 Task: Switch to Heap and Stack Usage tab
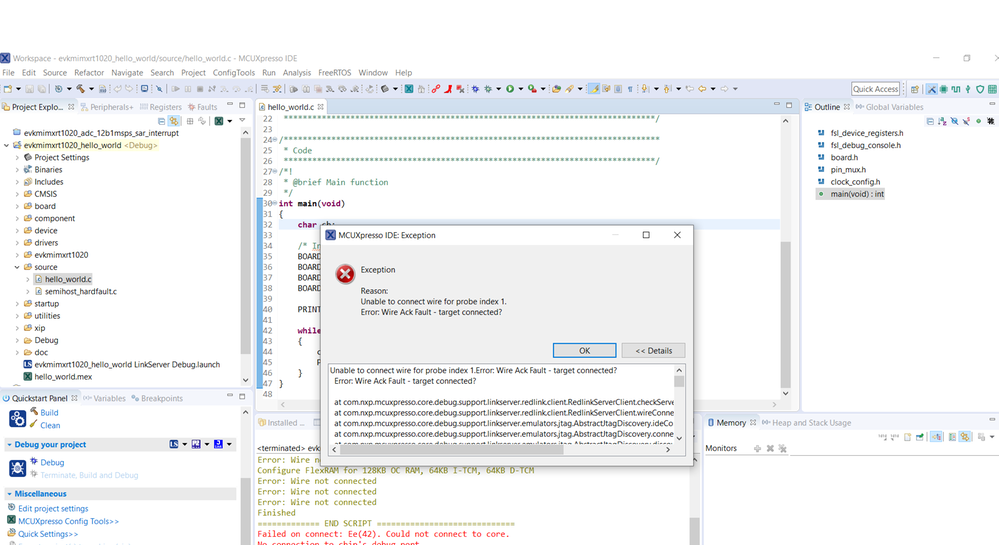pyautogui.click(x=806, y=423)
